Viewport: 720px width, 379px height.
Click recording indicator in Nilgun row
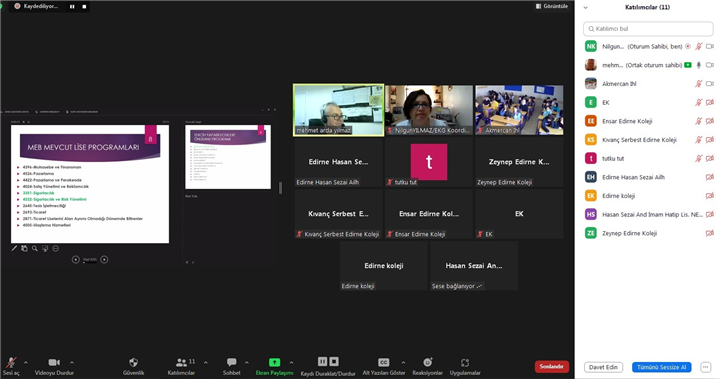(688, 46)
